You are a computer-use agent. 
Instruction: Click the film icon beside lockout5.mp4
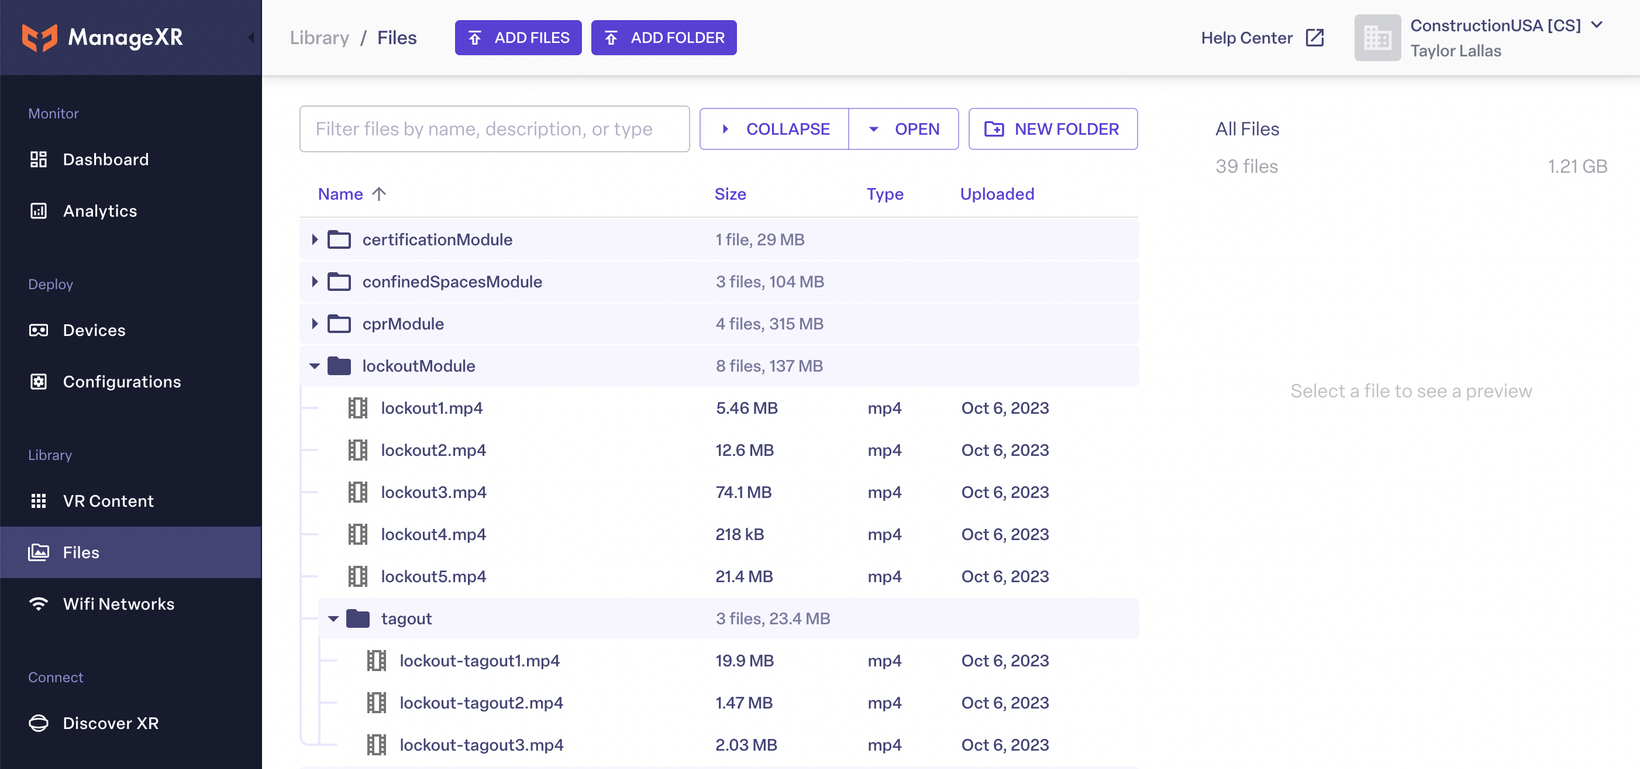coord(357,576)
